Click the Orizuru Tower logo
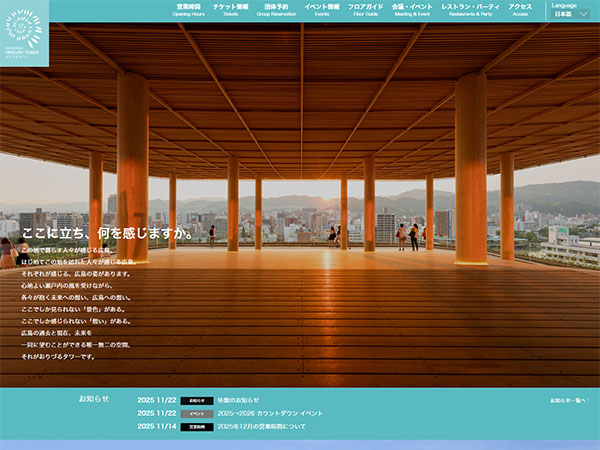 24,32
